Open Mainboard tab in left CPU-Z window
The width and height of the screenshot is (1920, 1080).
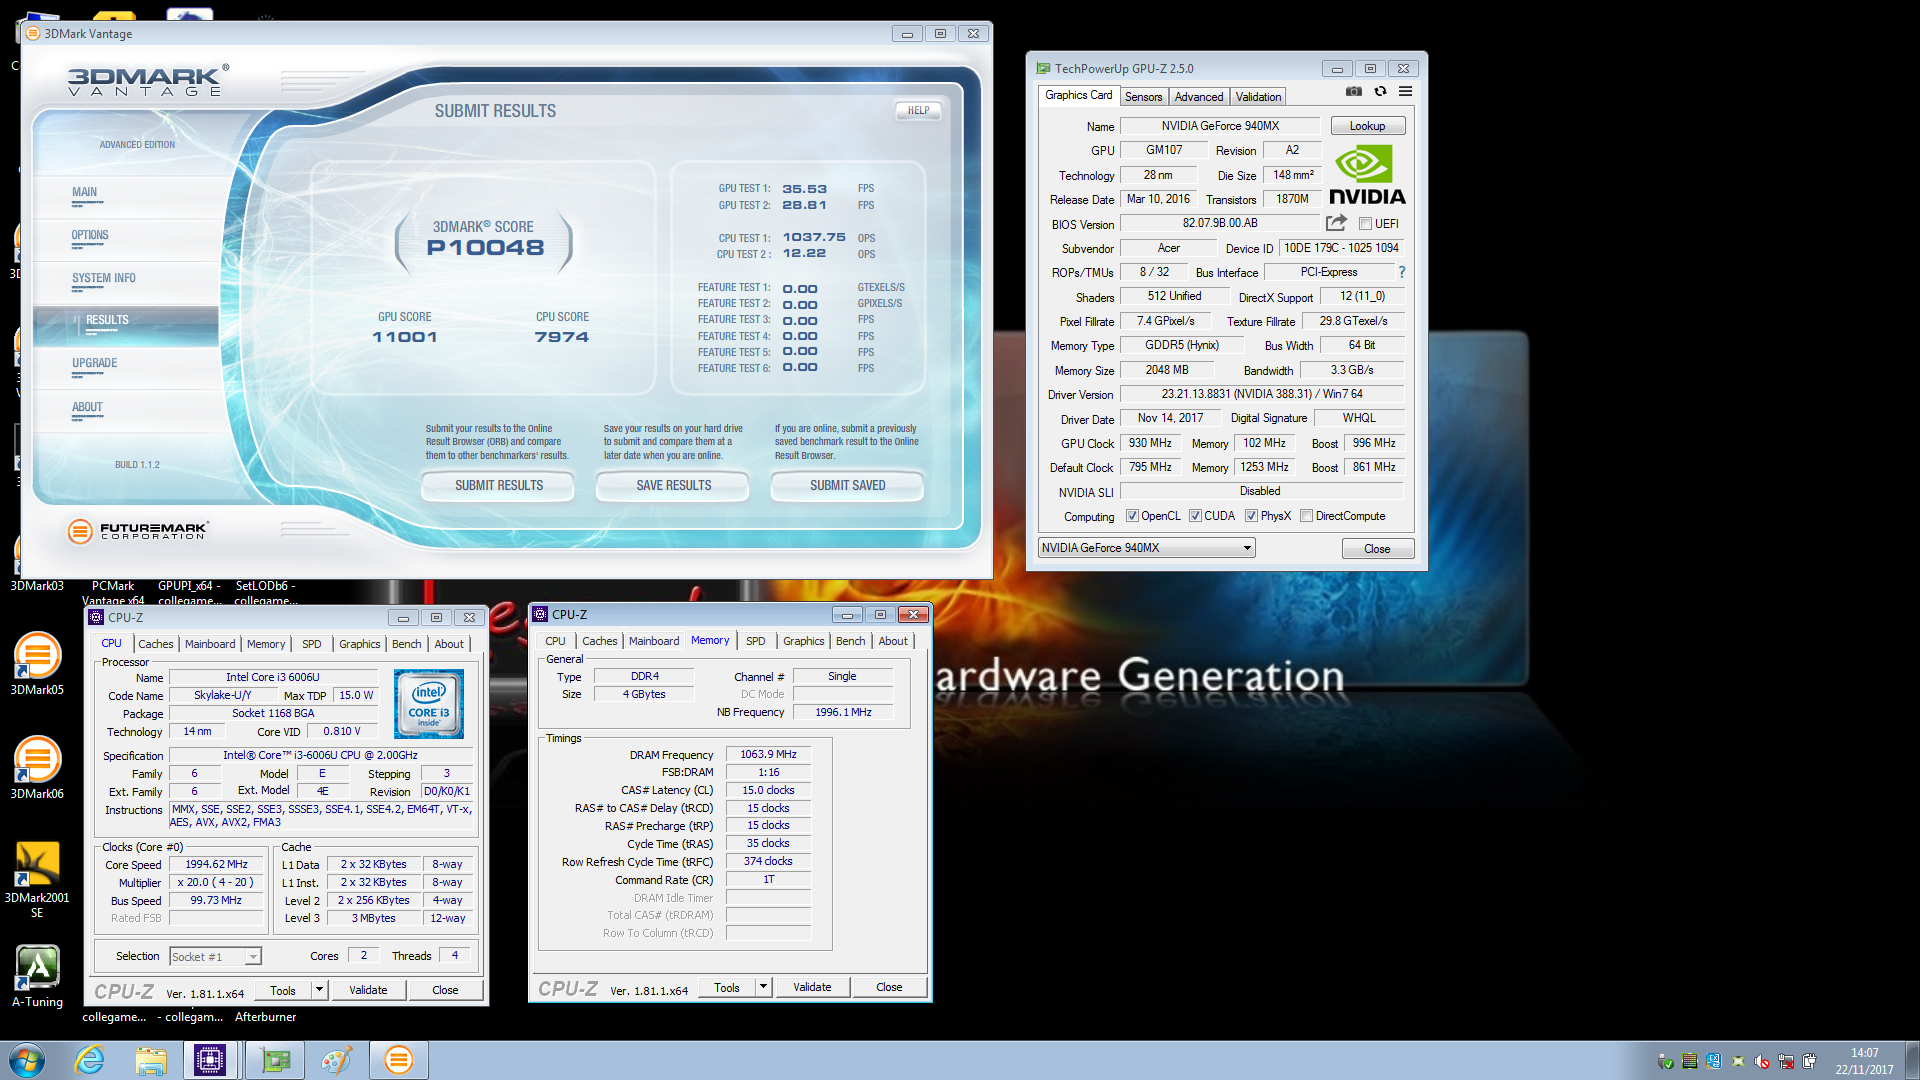tap(210, 644)
